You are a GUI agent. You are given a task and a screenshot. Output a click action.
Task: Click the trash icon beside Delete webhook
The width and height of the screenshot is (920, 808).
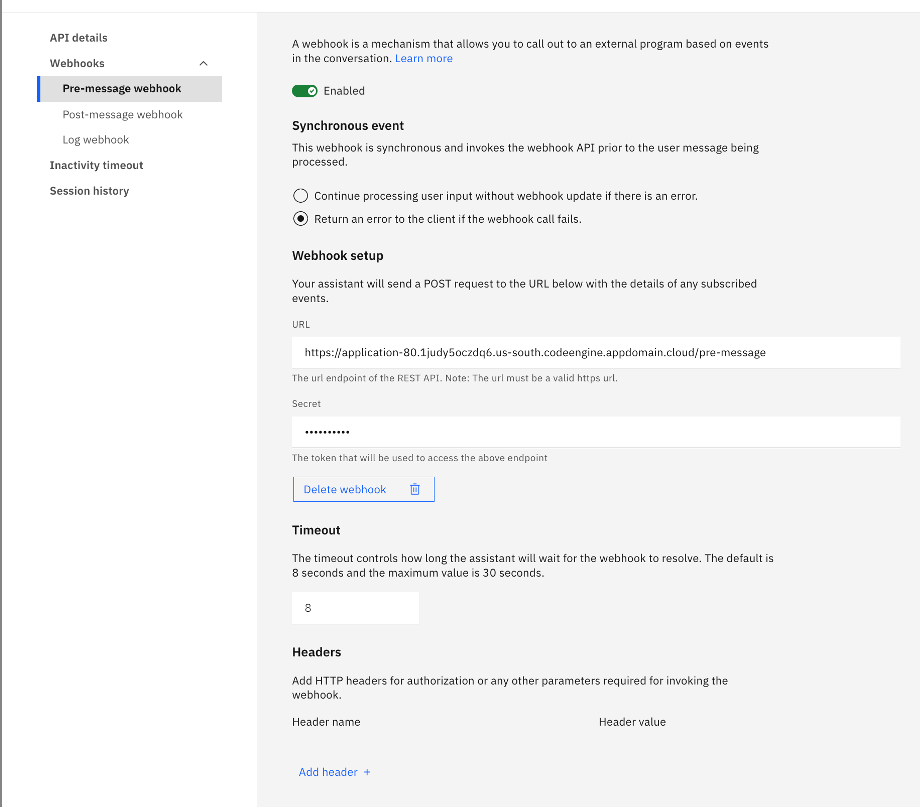(x=415, y=489)
